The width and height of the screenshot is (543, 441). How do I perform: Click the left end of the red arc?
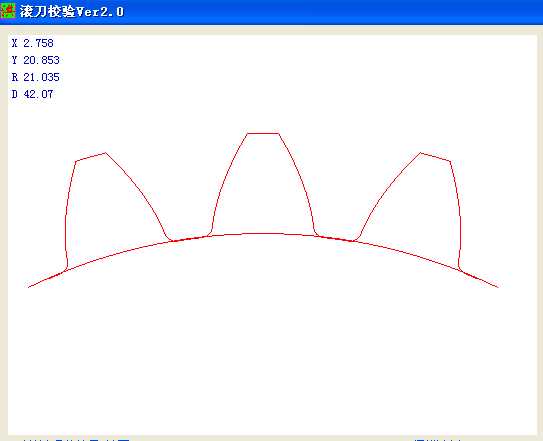pyautogui.click(x=29, y=287)
